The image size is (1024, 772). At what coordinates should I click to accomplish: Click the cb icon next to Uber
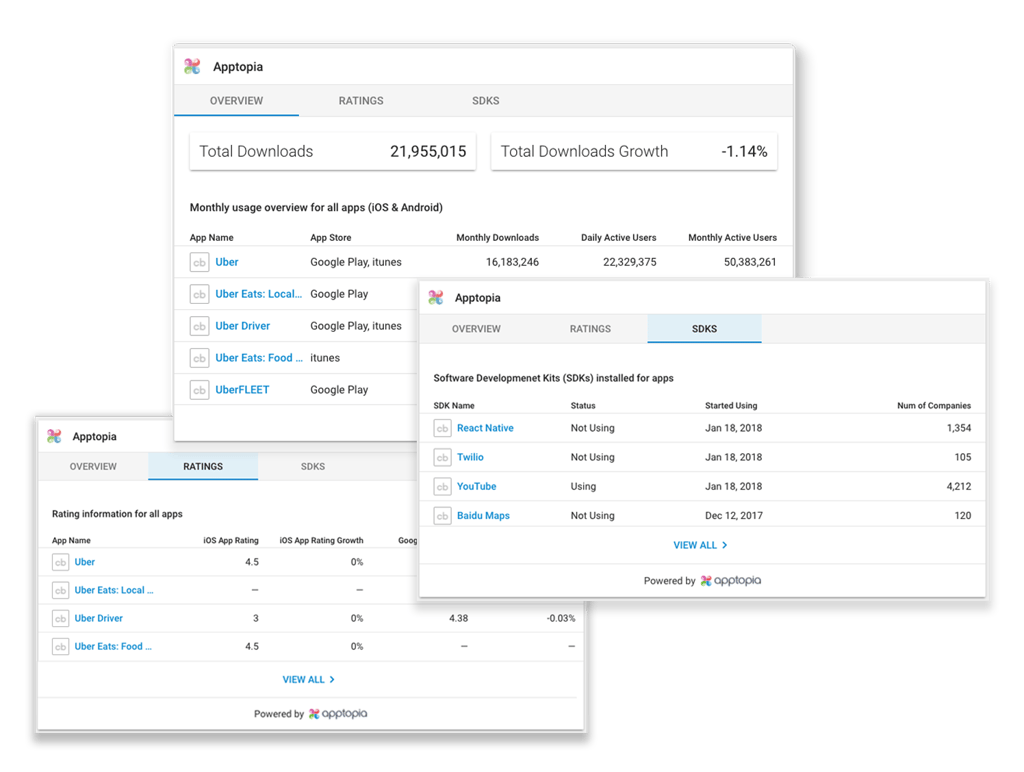[x=199, y=261]
